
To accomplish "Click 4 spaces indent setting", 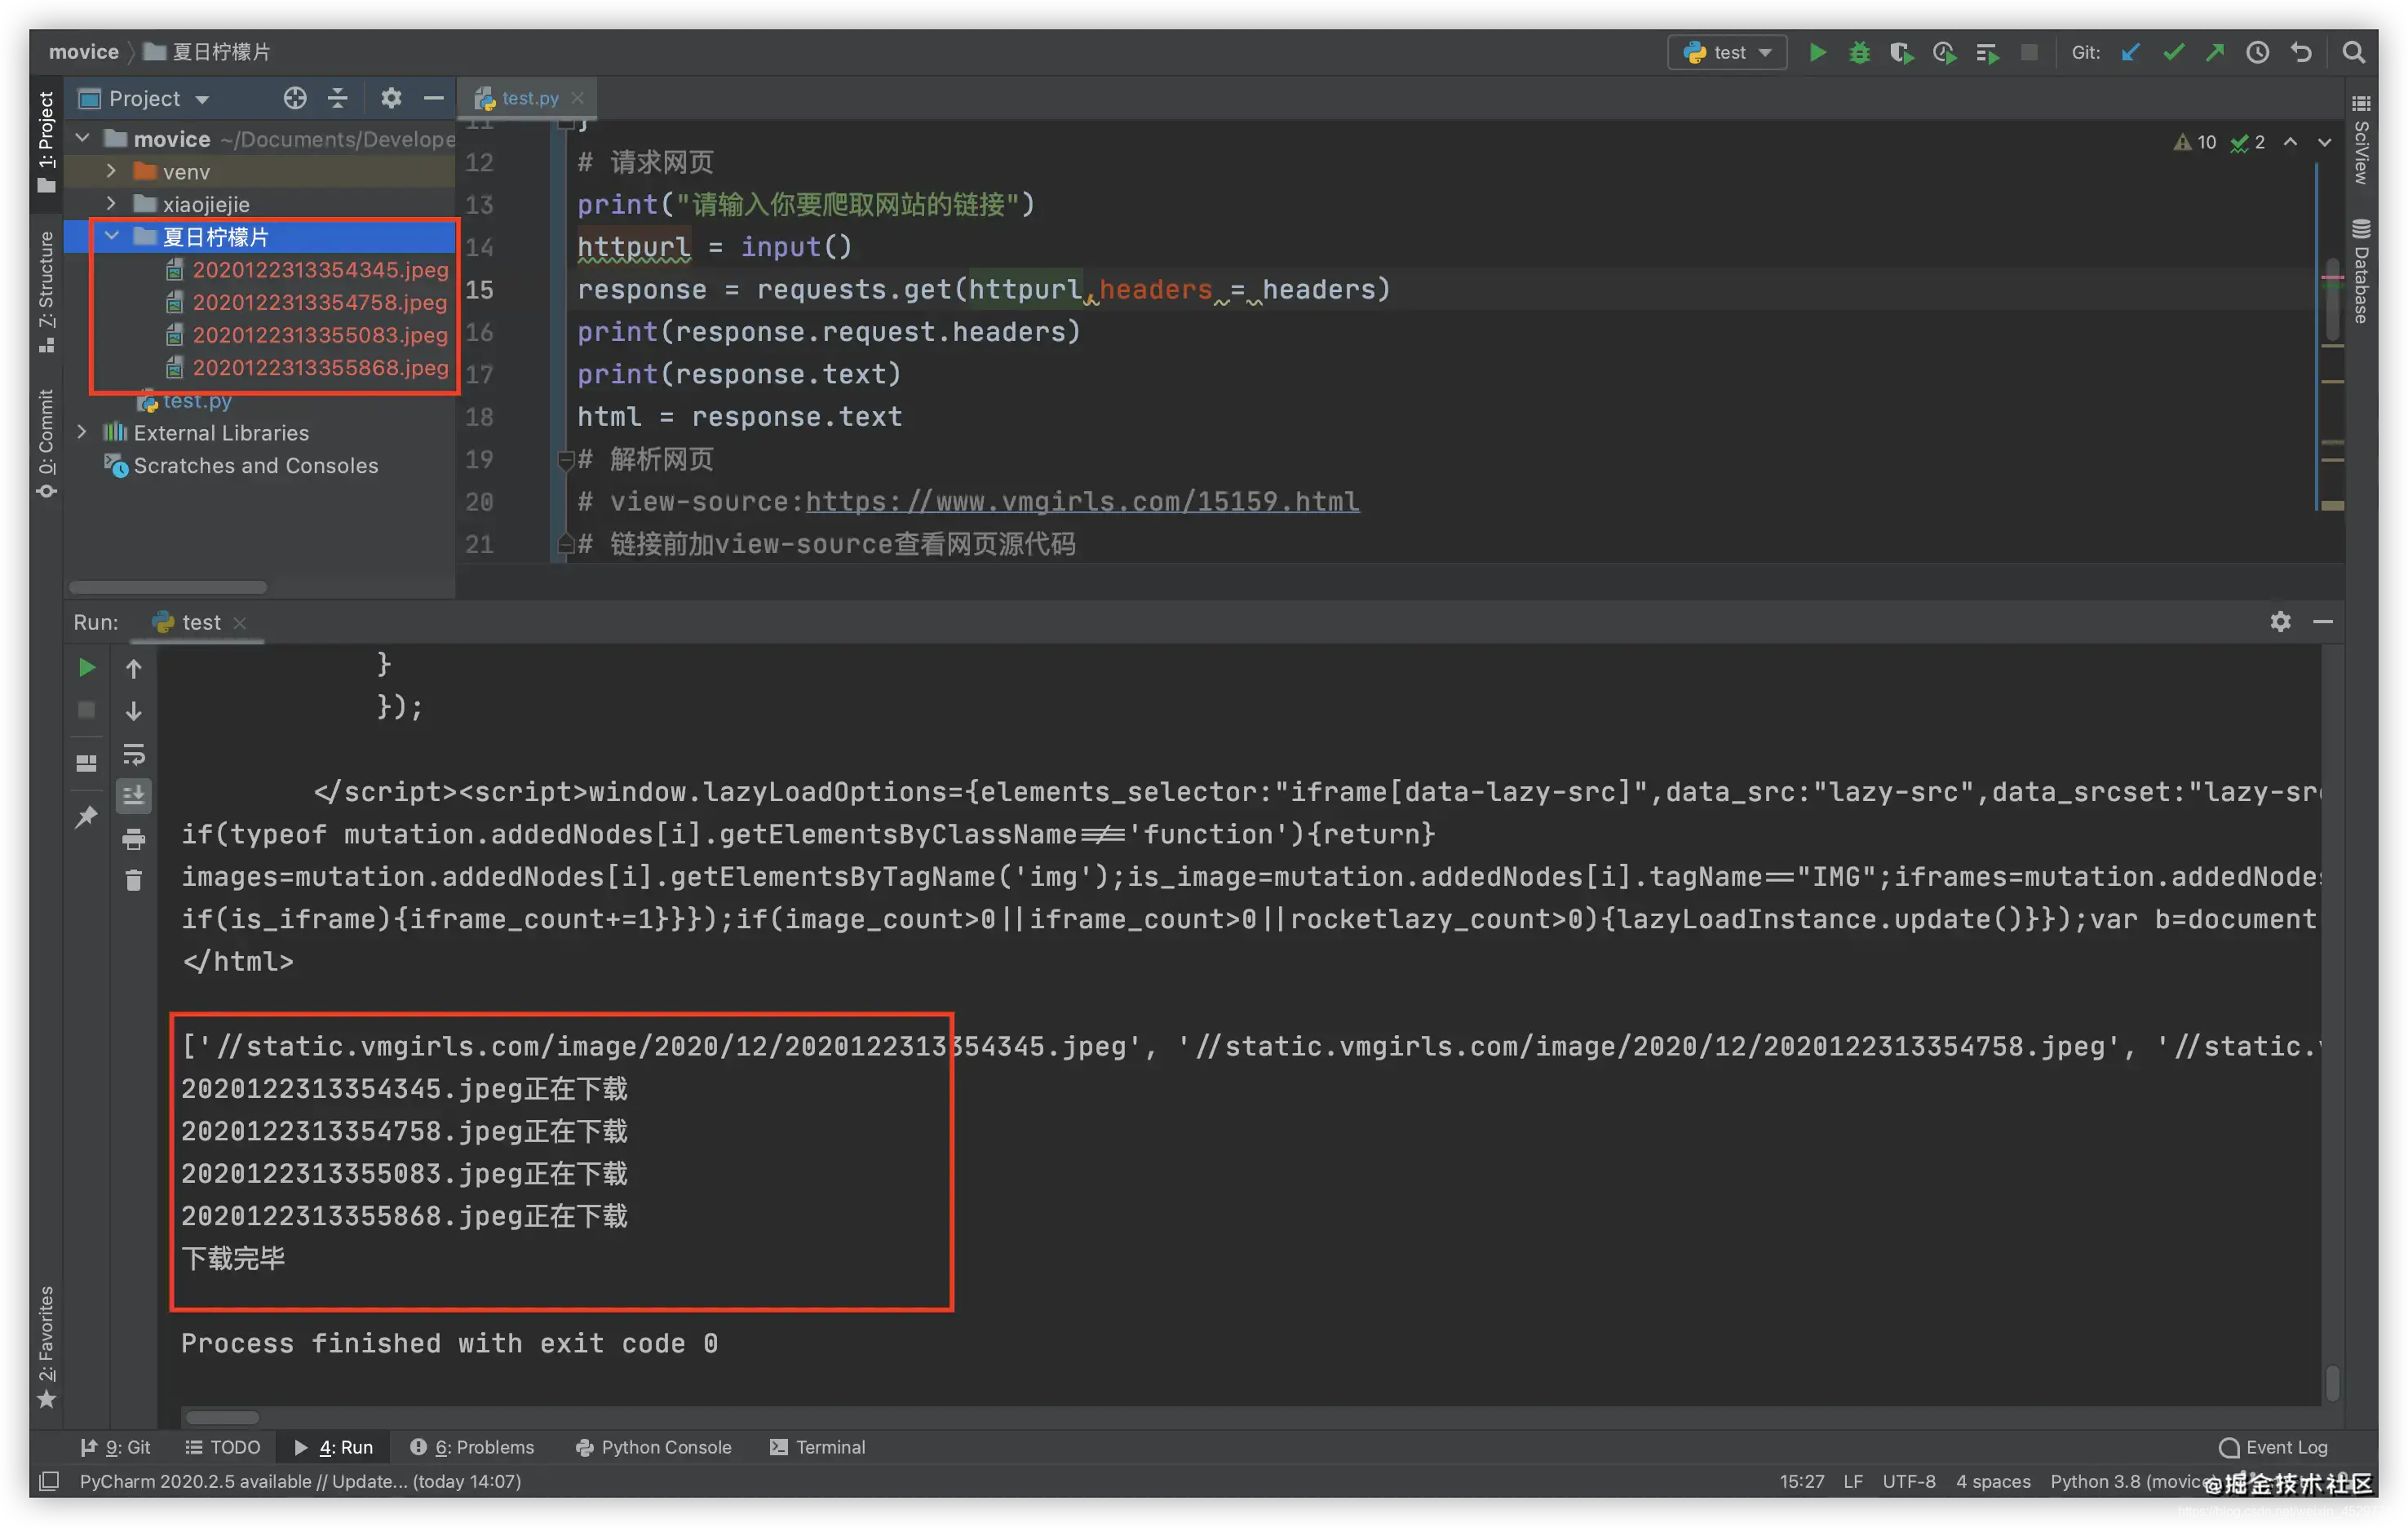I will tap(1993, 1481).
